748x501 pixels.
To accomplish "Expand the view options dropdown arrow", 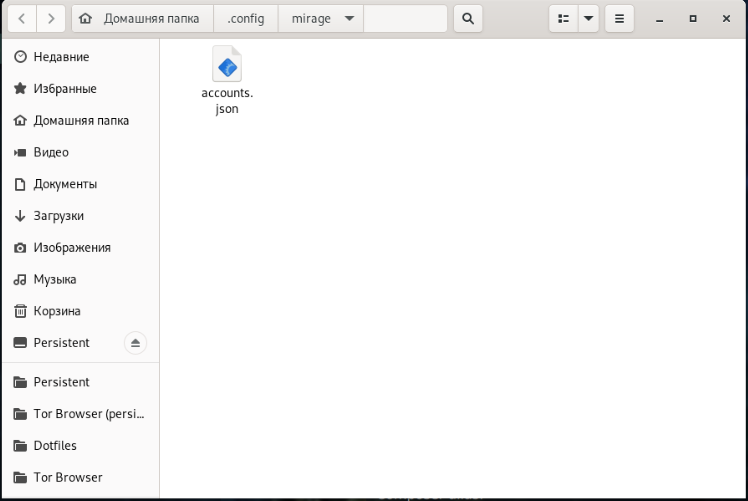I will tap(589, 19).
